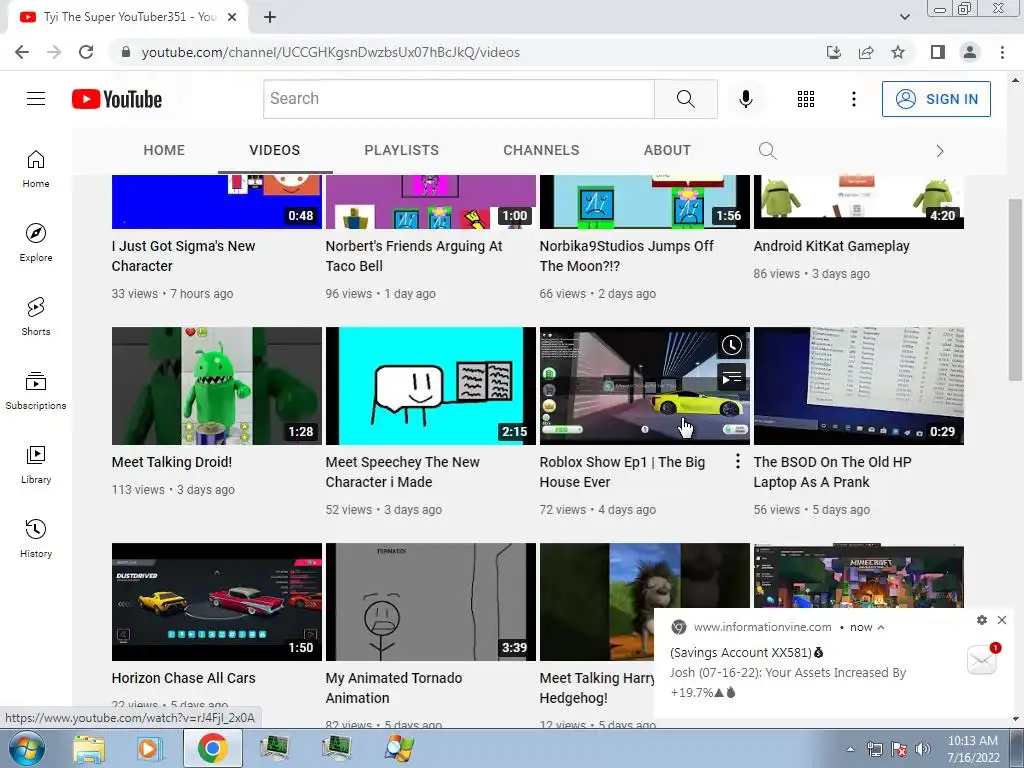Collapse notification with caret next to now
The image size is (1024, 768).
click(881, 627)
